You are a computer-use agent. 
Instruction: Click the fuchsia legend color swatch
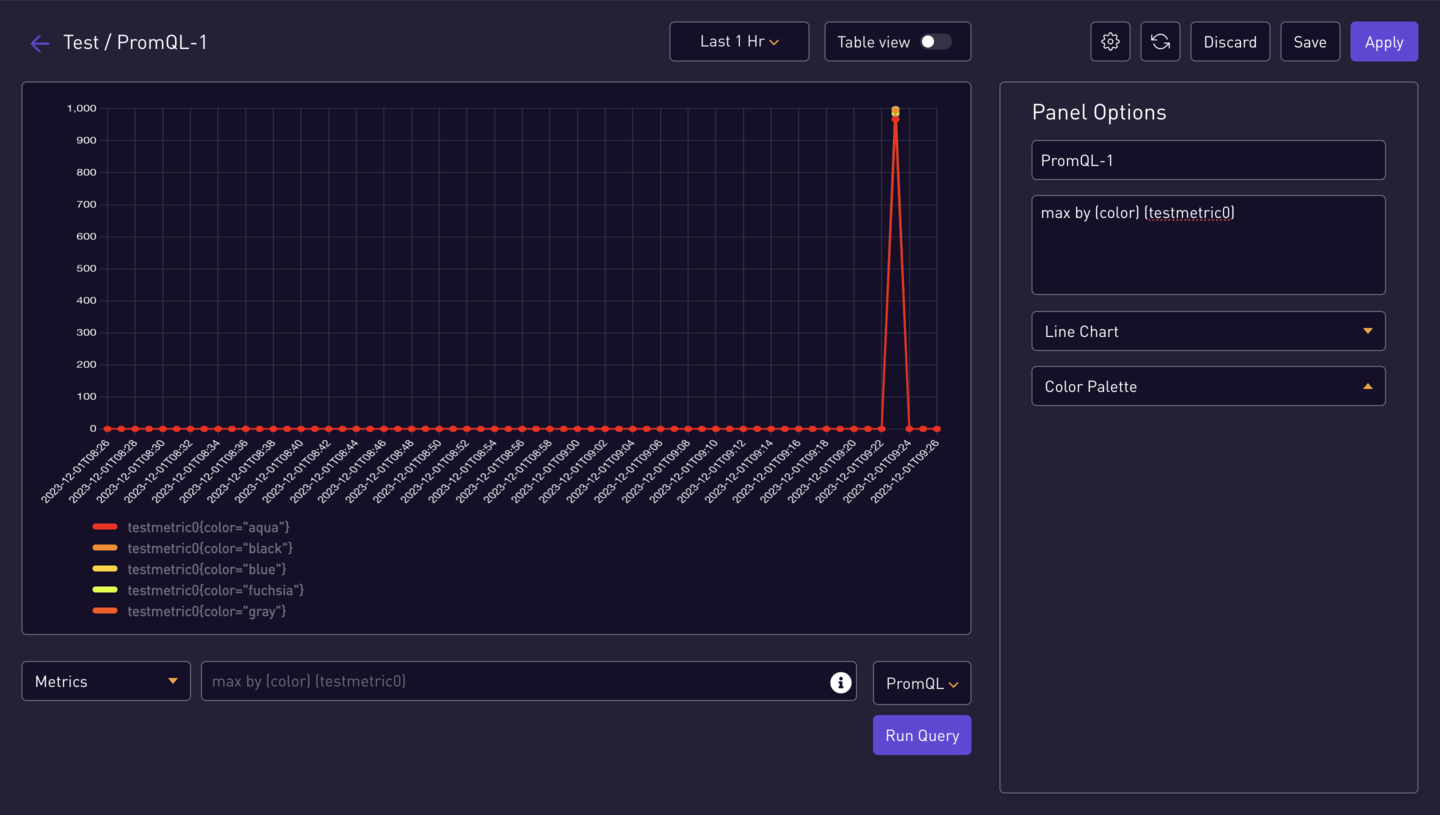tap(105, 590)
